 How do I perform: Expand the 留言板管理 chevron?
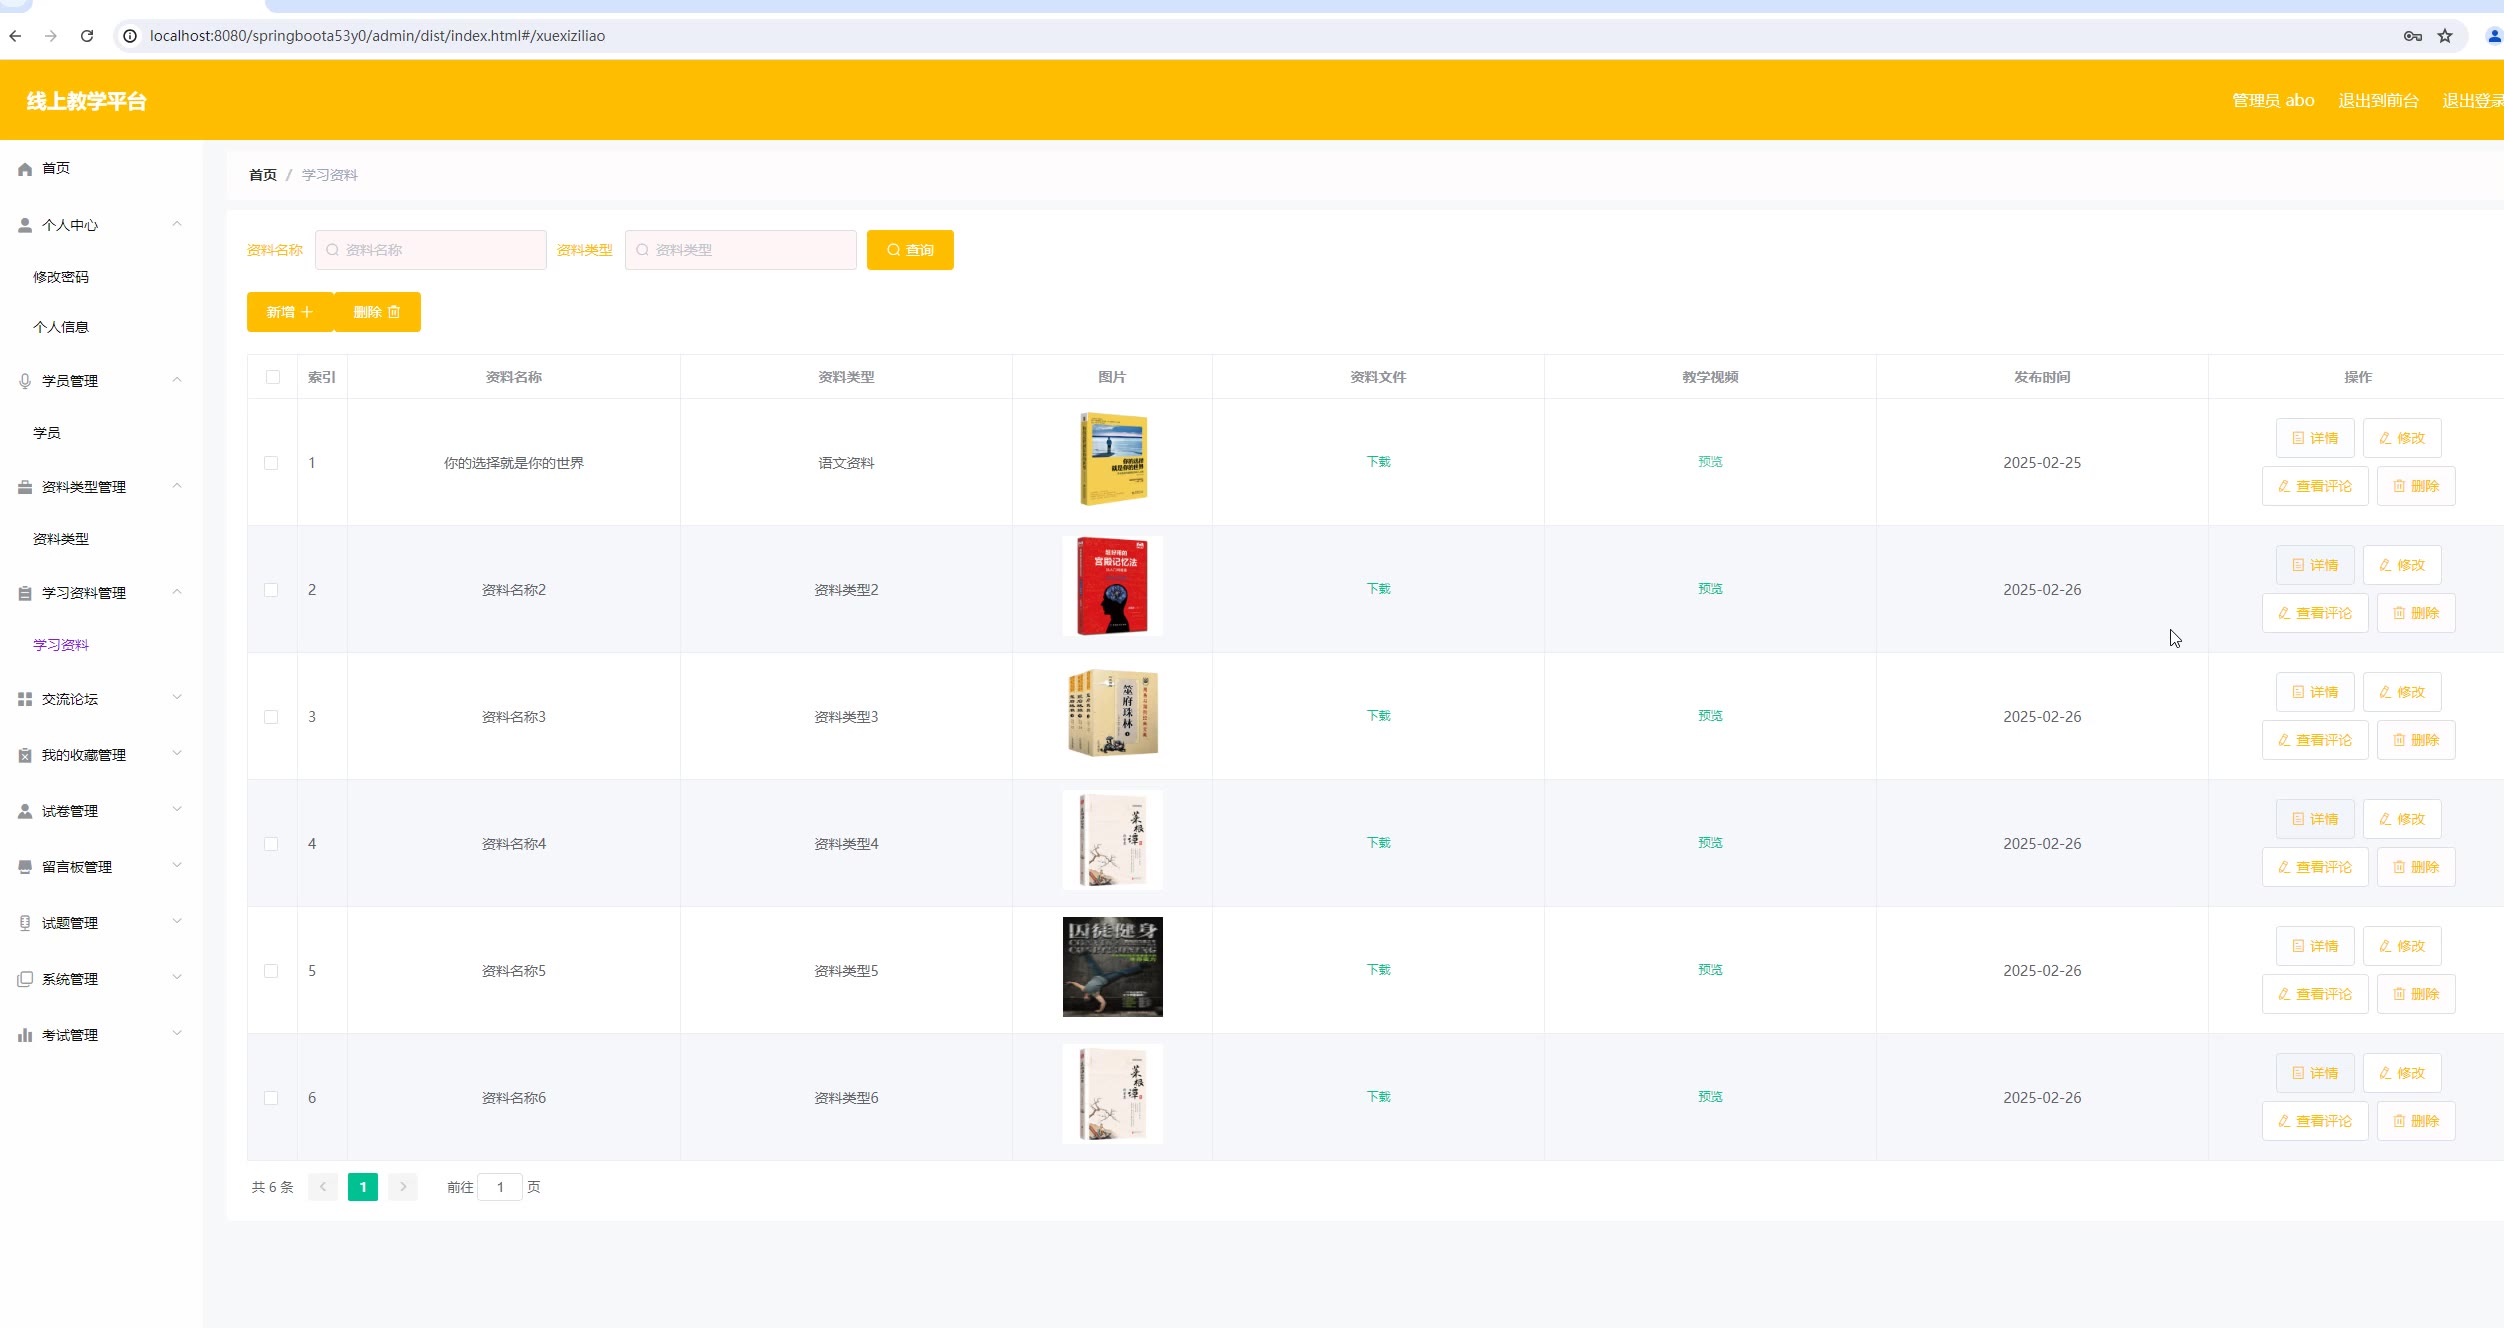(177, 866)
